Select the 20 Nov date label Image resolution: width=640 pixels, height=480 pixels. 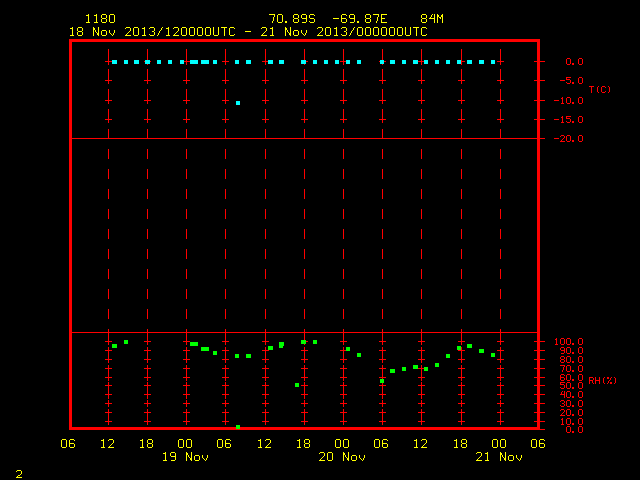342,457
